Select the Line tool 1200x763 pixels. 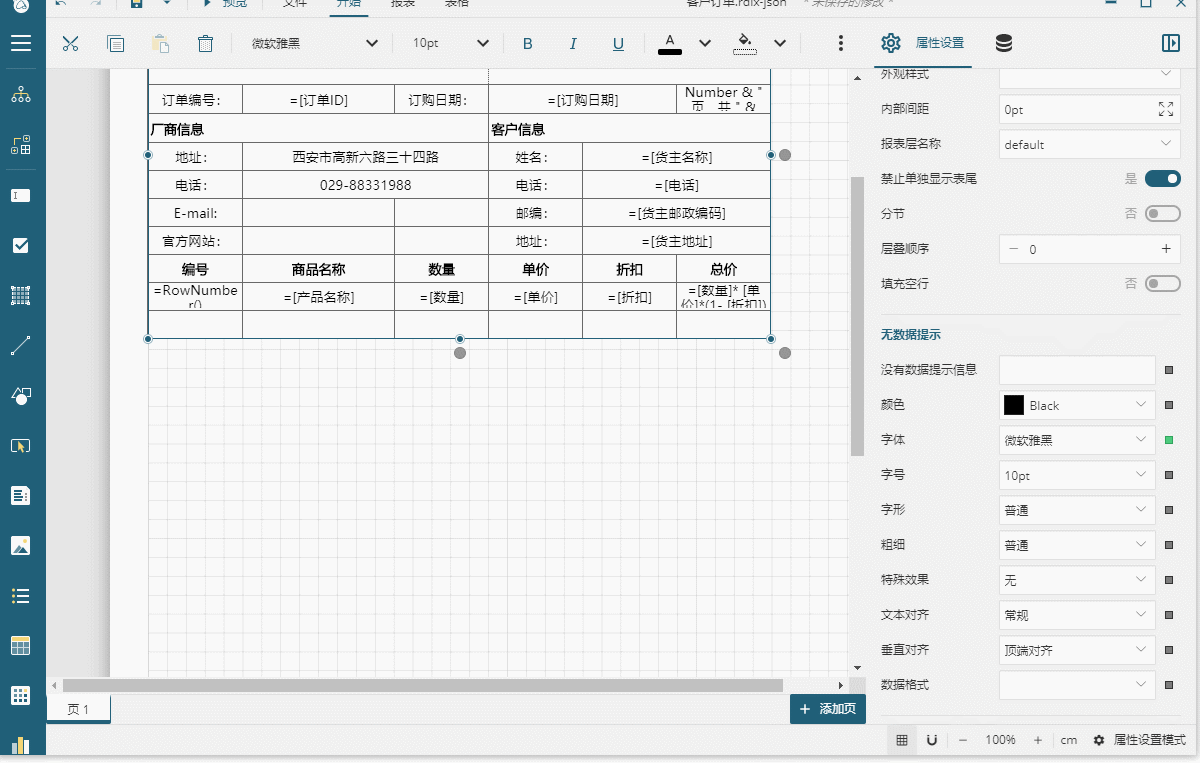coord(21,346)
